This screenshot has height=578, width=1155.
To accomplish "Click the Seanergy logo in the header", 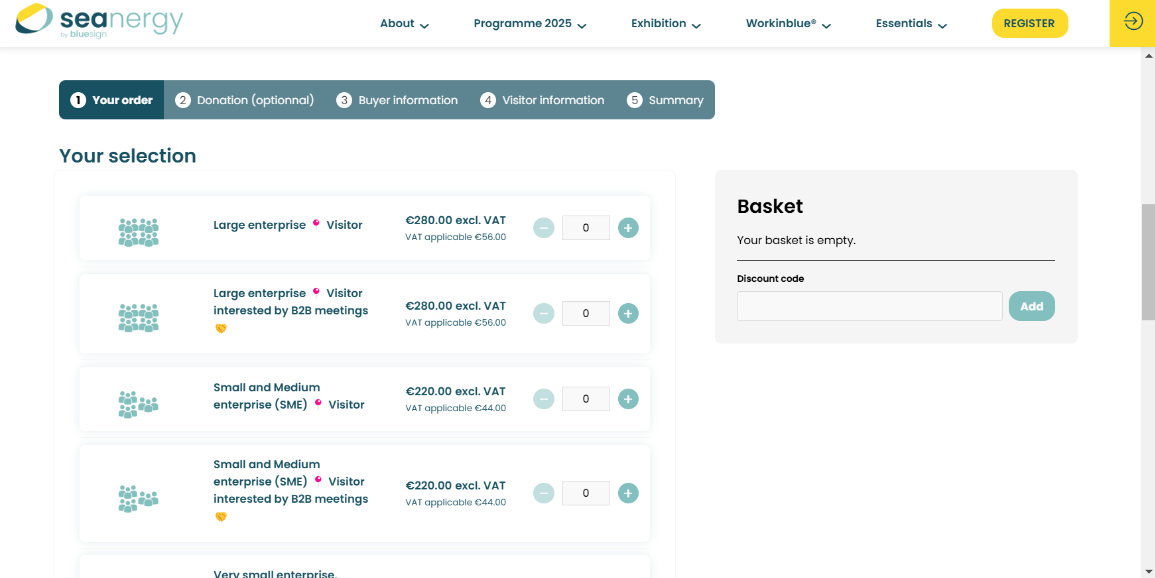I will [x=99, y=21].
